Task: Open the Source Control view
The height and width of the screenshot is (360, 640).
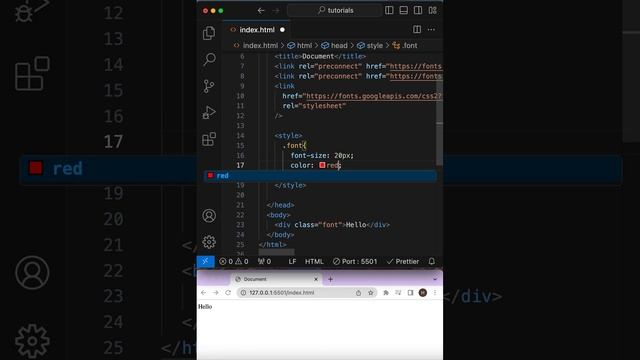Action: (x=209, y=86)
